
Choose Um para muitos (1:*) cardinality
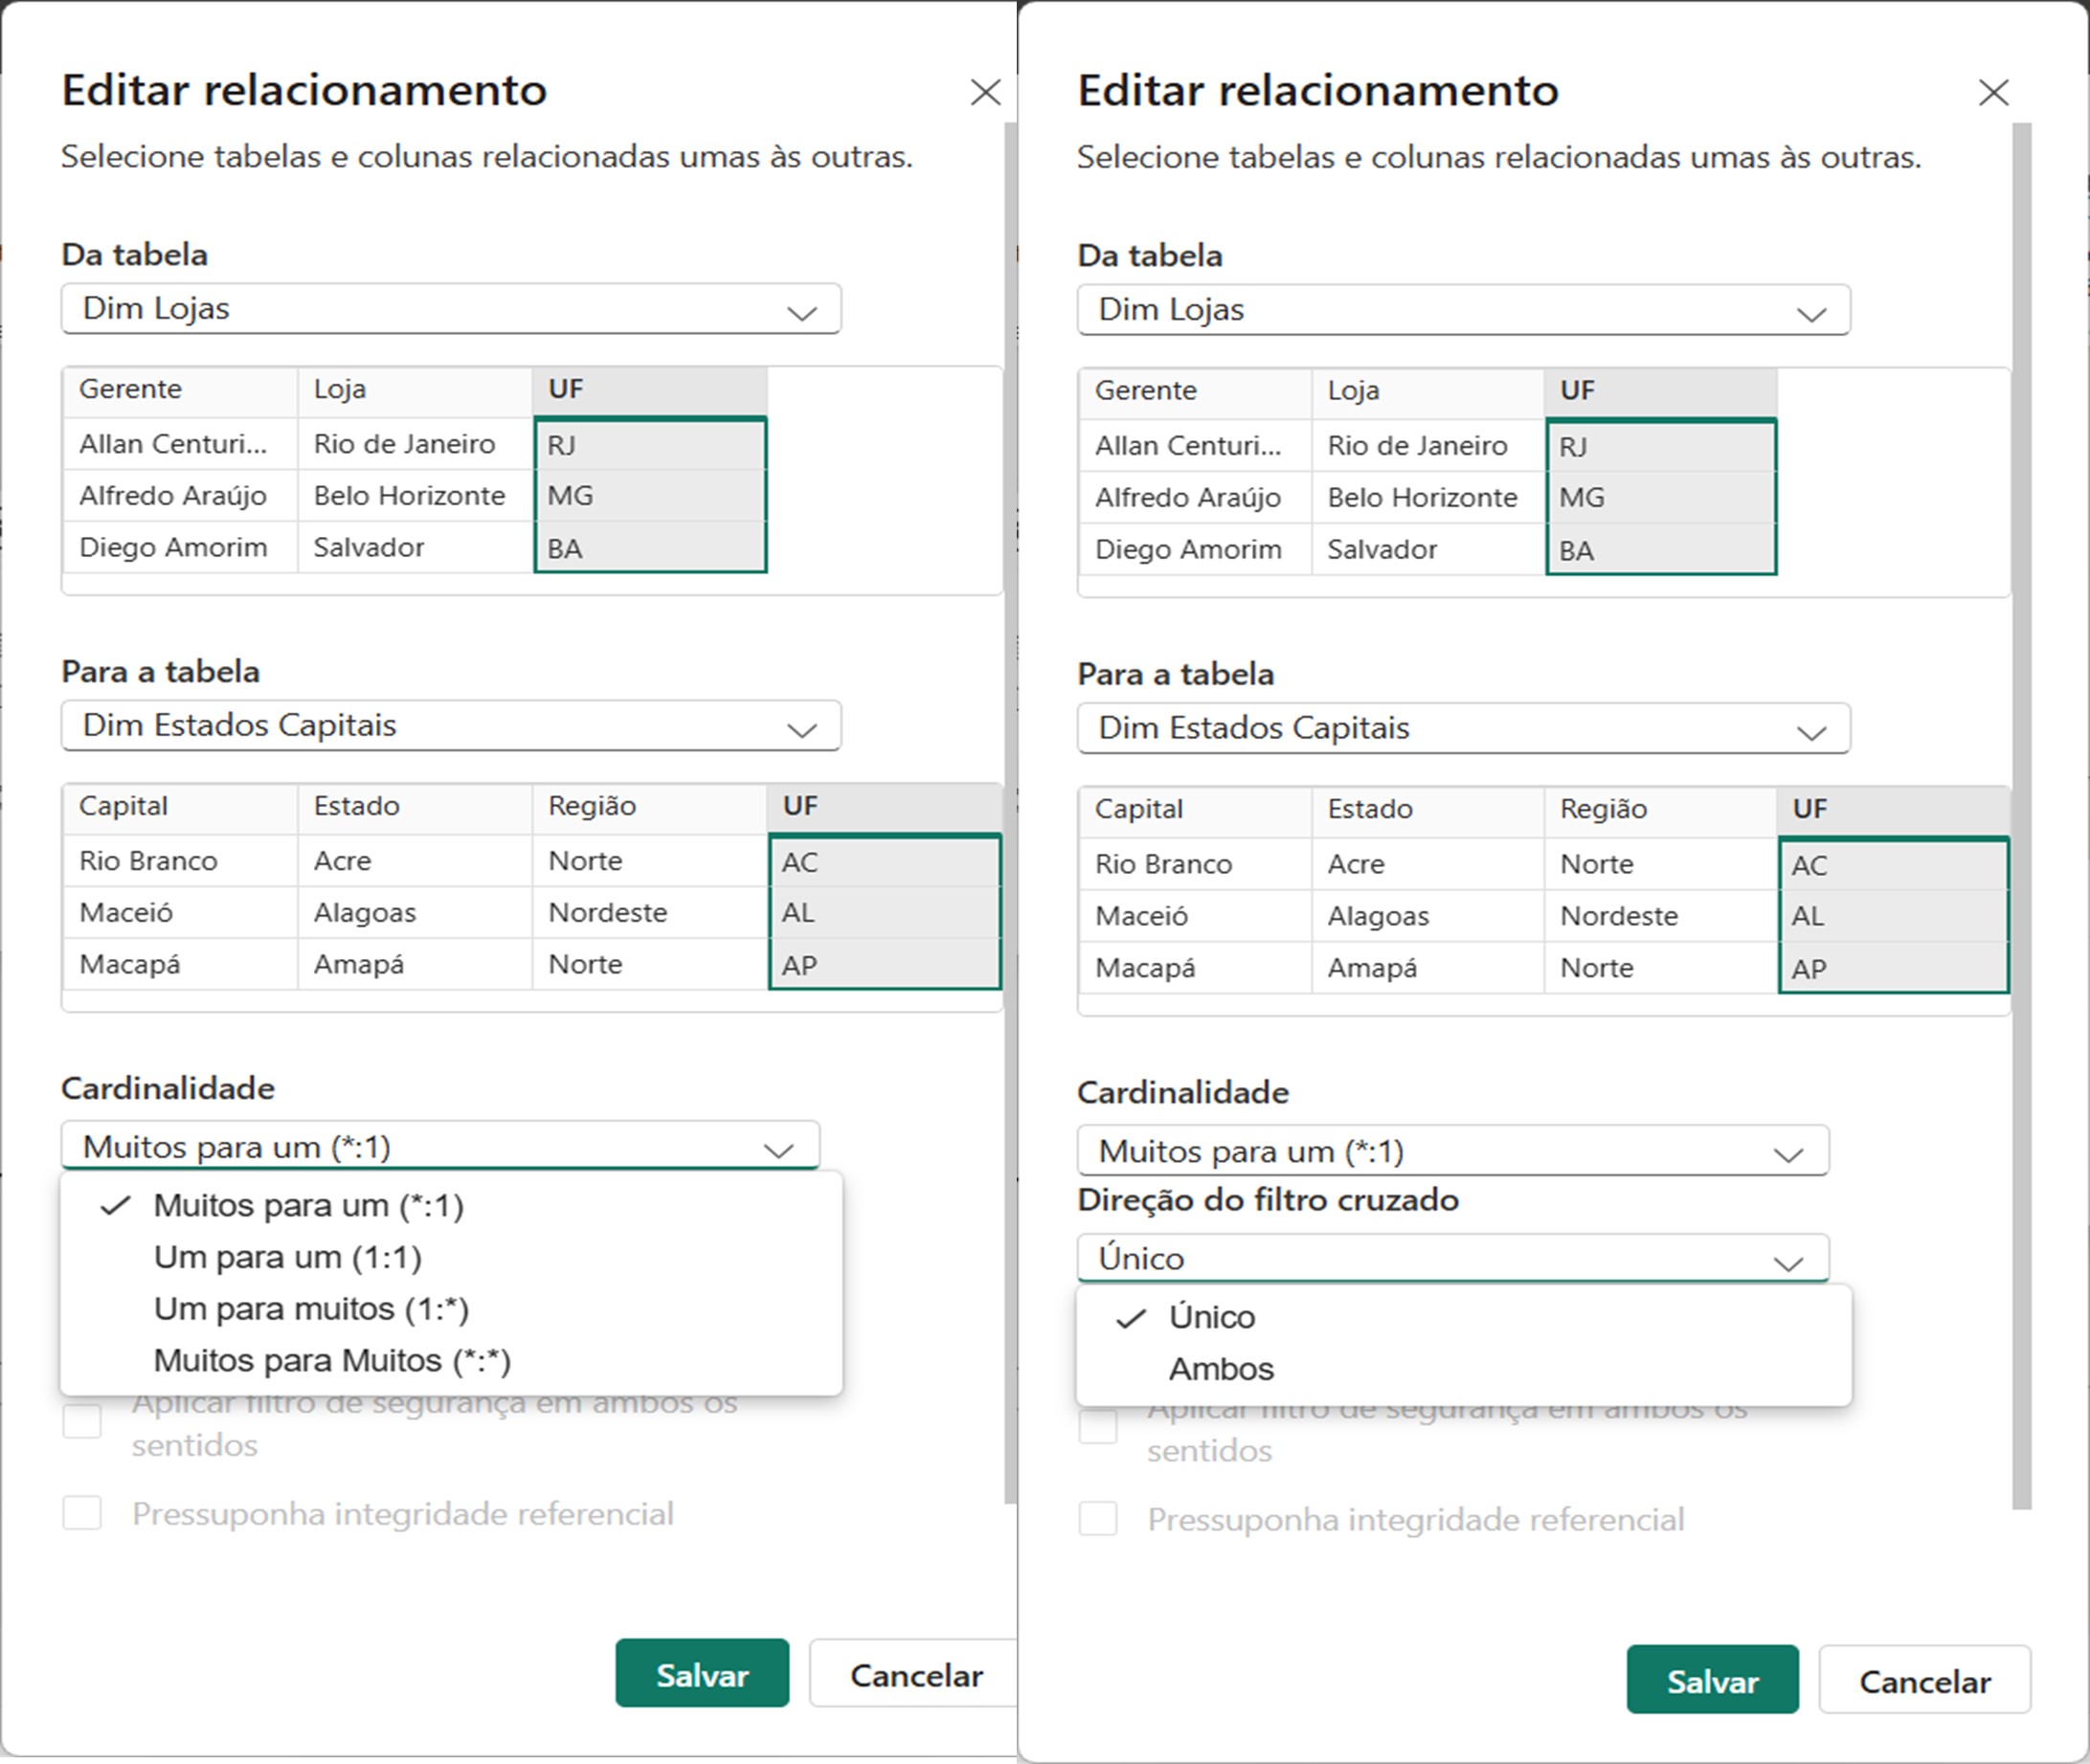311,1309
